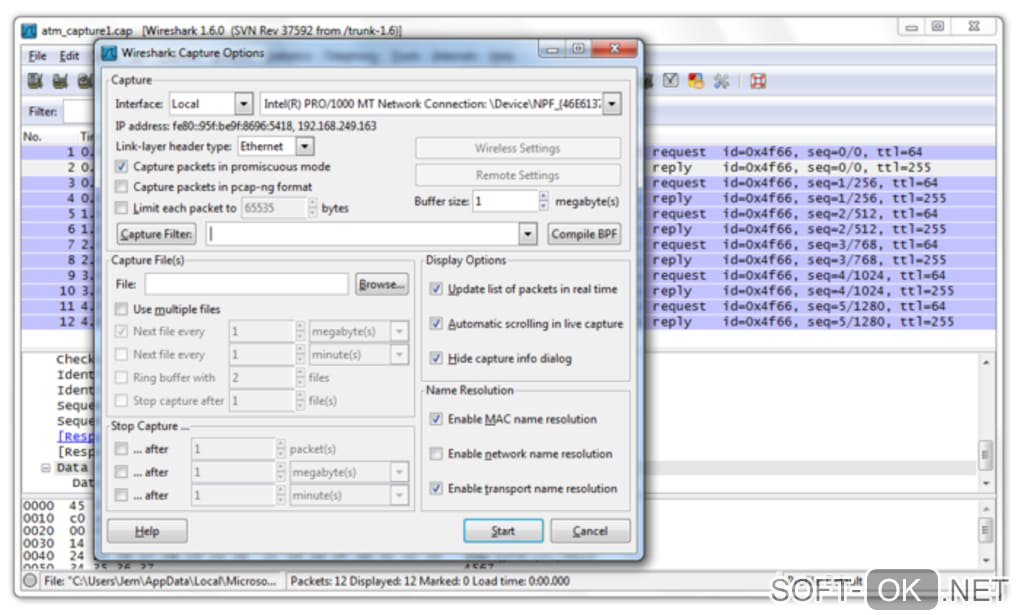1020x615 pixels.
Task: Click inside the capture filter text field
Action: pos(362,234)
